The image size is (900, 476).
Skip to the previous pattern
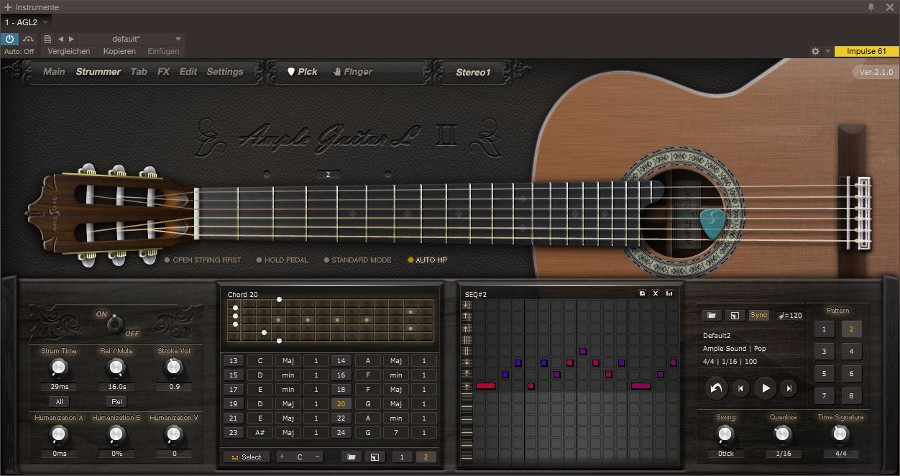coord(740,389)
